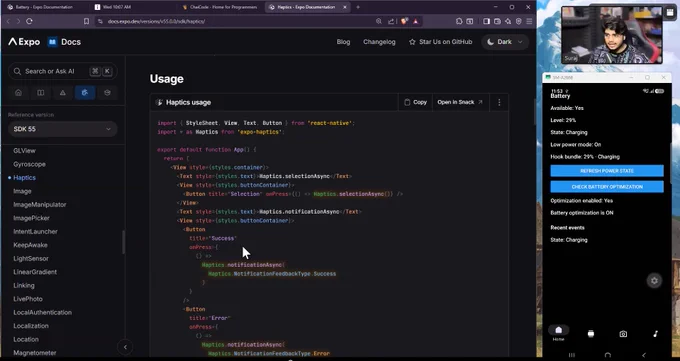Open the Brave wallet icon in the toolbar

[497, 21]
